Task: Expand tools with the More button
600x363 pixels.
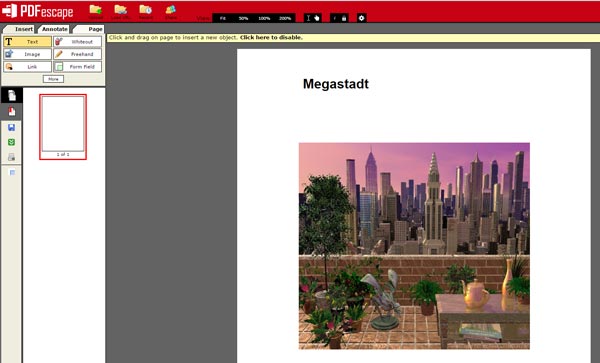Action: click(x=53, y=79)
